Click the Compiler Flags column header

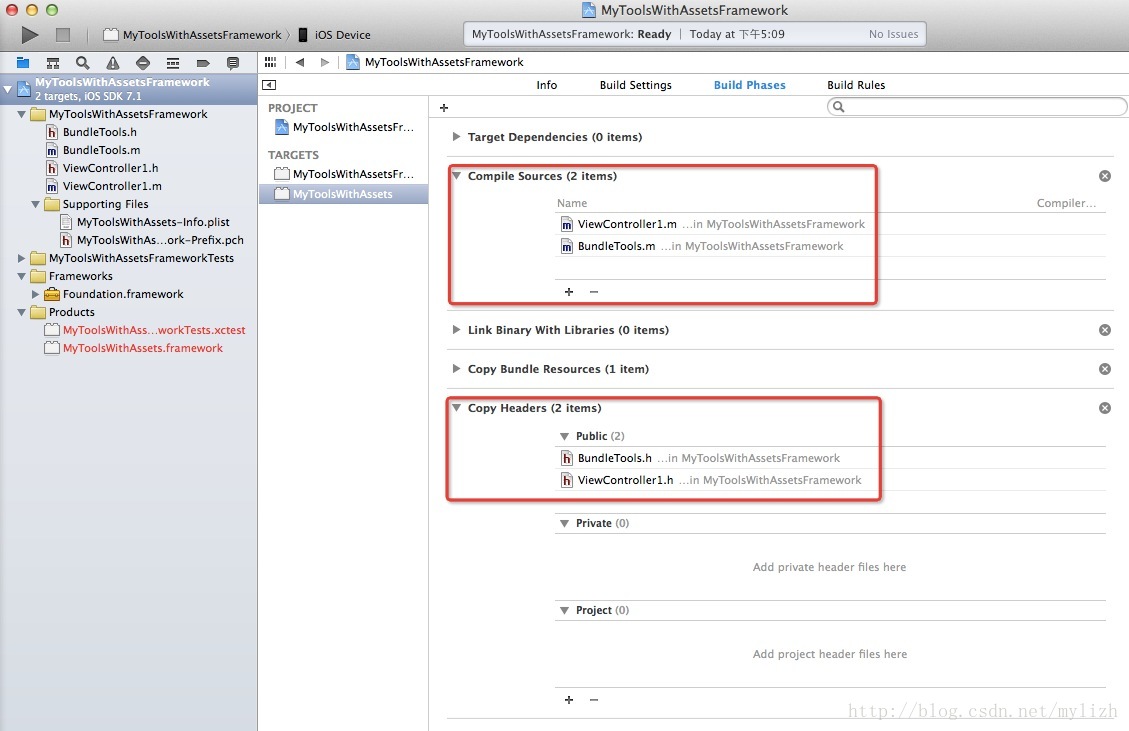[x=1066, y=203]
